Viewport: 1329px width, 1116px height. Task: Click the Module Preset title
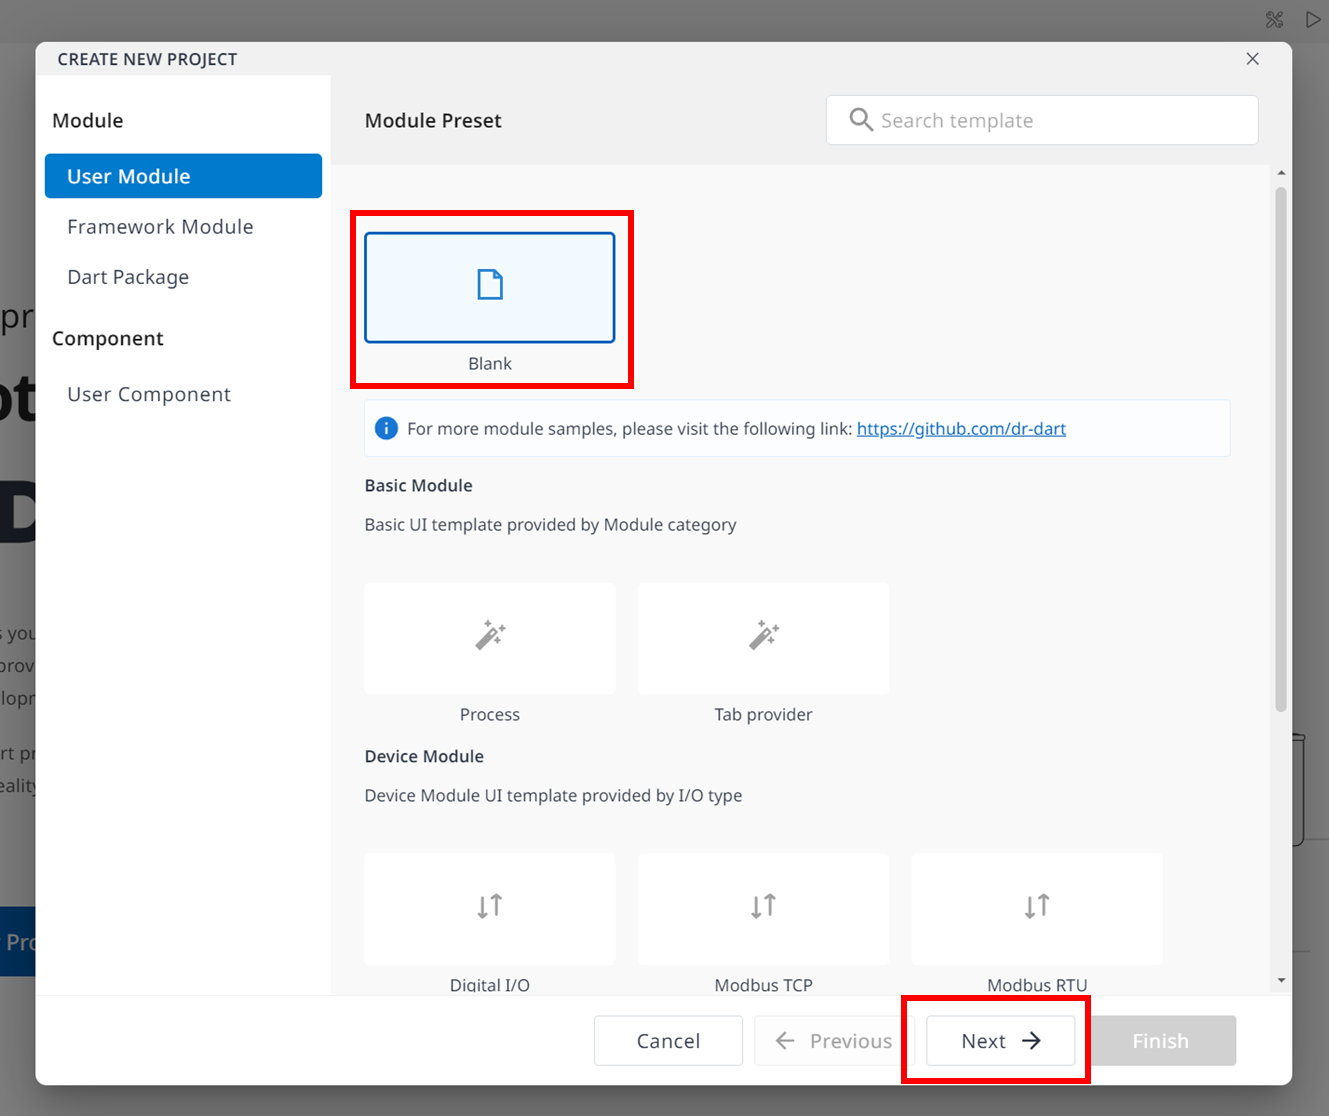(x=433, y=121)
